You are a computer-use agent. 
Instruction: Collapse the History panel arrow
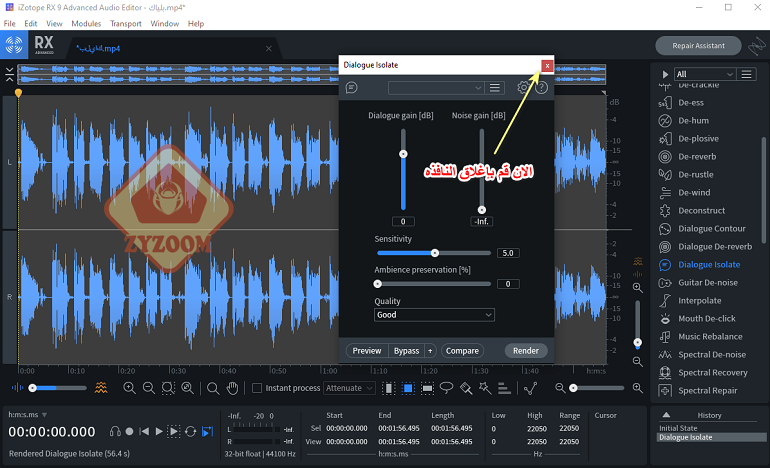click(x=666, y=415)
